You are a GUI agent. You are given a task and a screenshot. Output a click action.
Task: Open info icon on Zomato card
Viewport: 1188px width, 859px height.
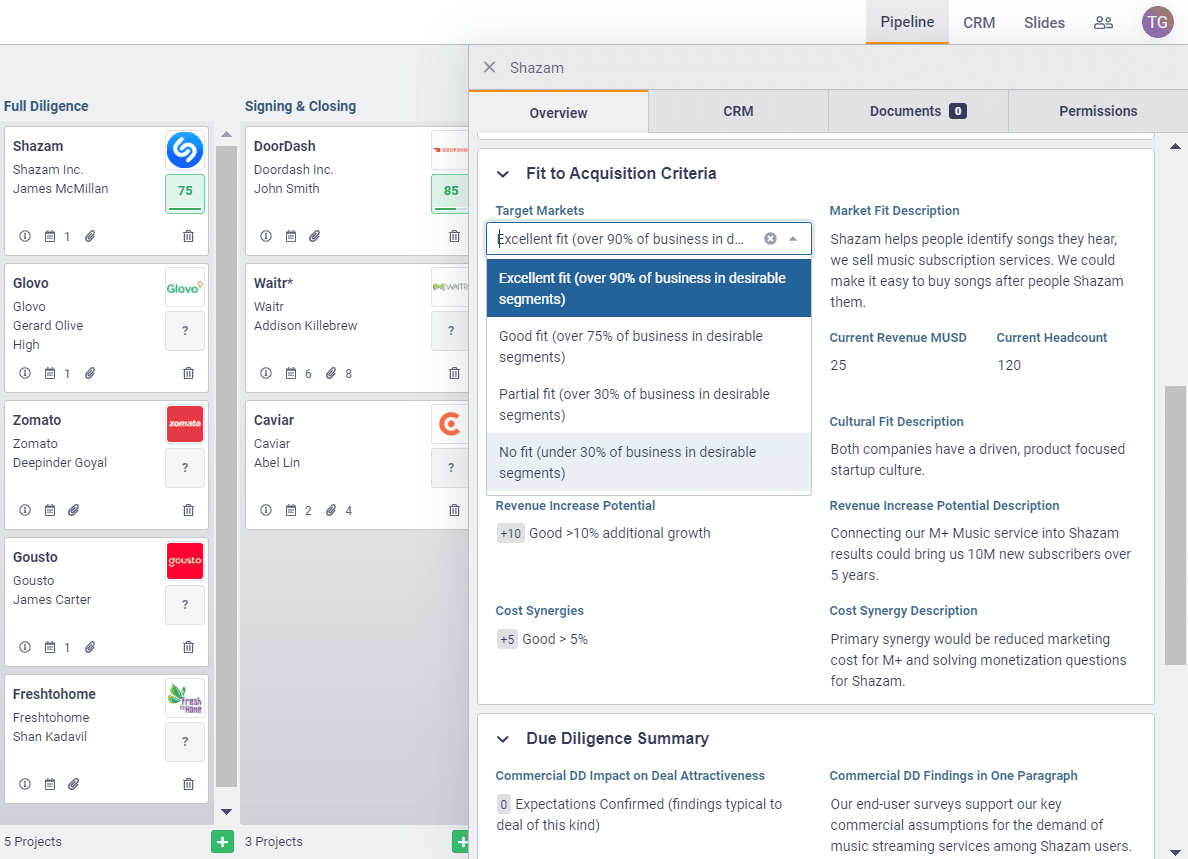[x=25, y=511]
